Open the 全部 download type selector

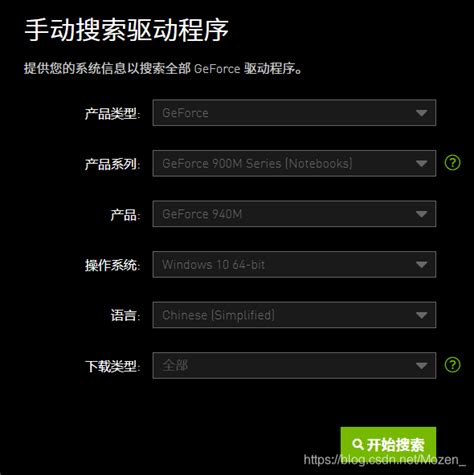(x=294, y=365)
